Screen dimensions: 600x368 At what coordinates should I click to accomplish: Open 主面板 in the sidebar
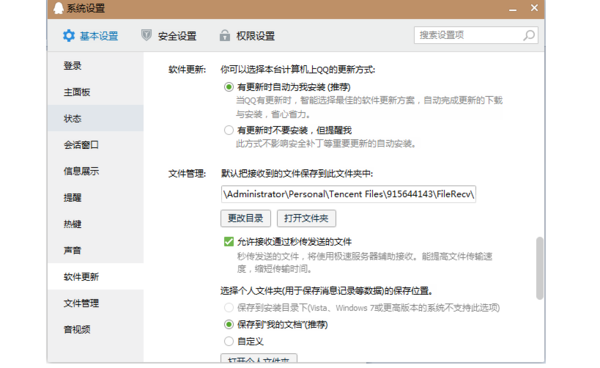coord(96,92)
